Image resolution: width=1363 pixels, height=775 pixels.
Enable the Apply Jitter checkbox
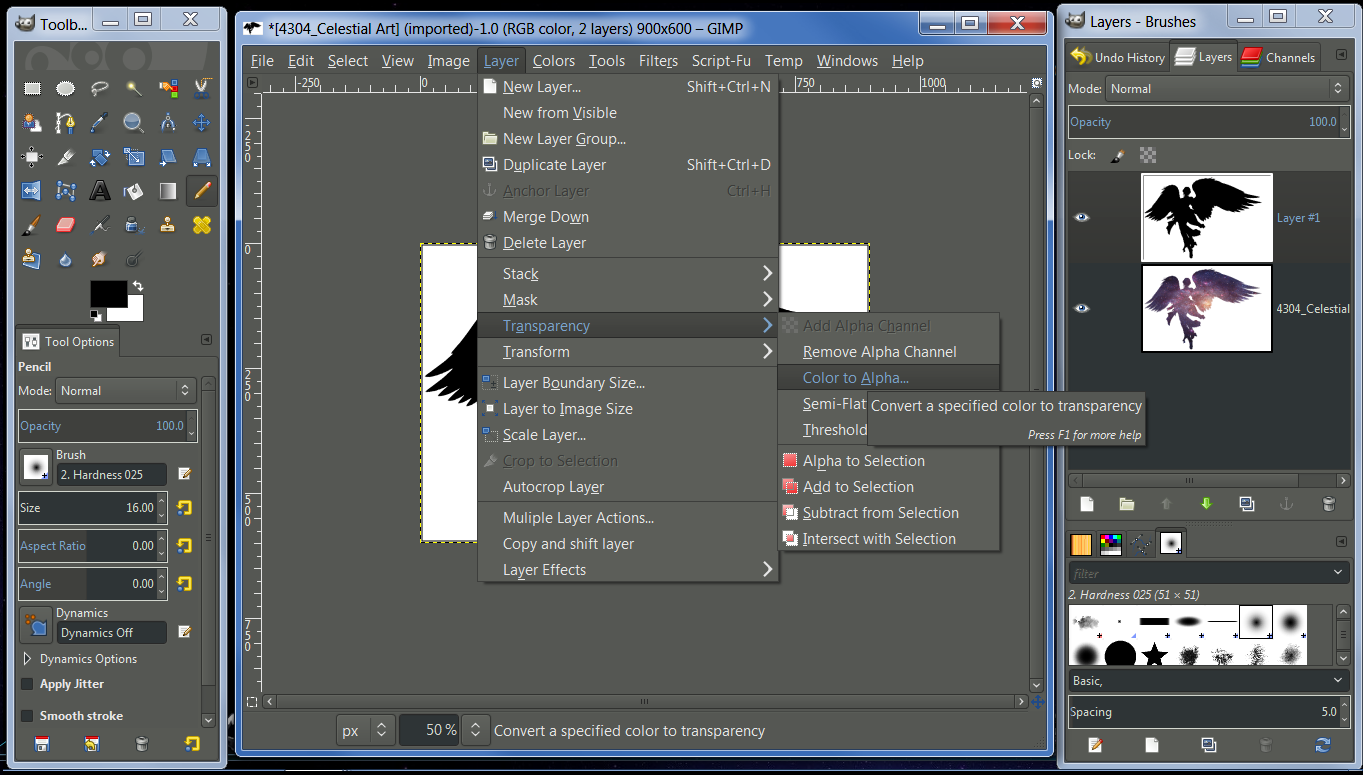(x=27, y=684)
